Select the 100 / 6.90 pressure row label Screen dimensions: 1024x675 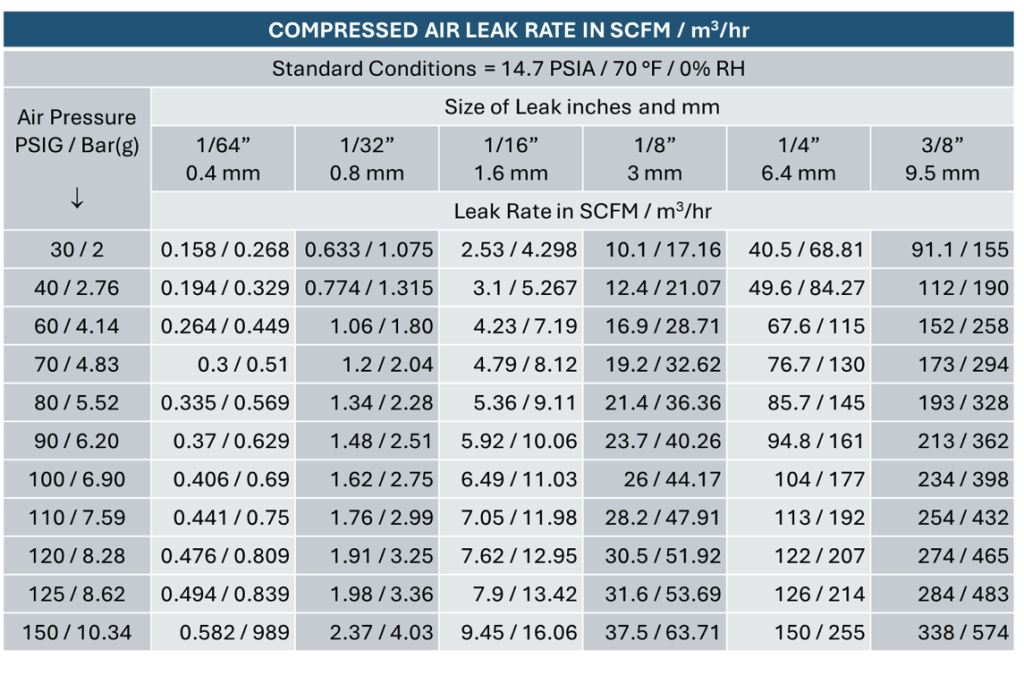[x=77, y=479]
